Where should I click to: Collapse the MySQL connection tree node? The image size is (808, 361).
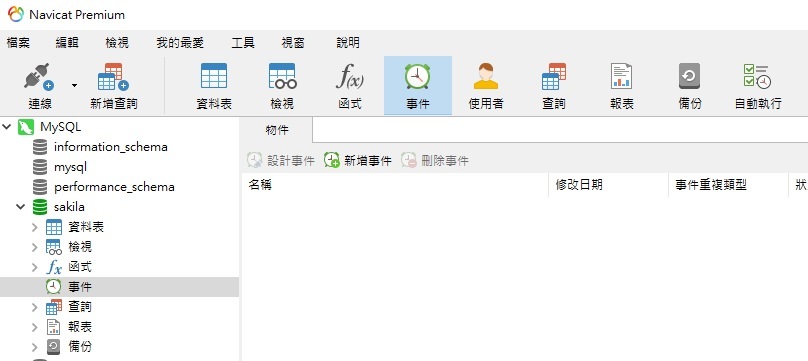coord(7,127)
